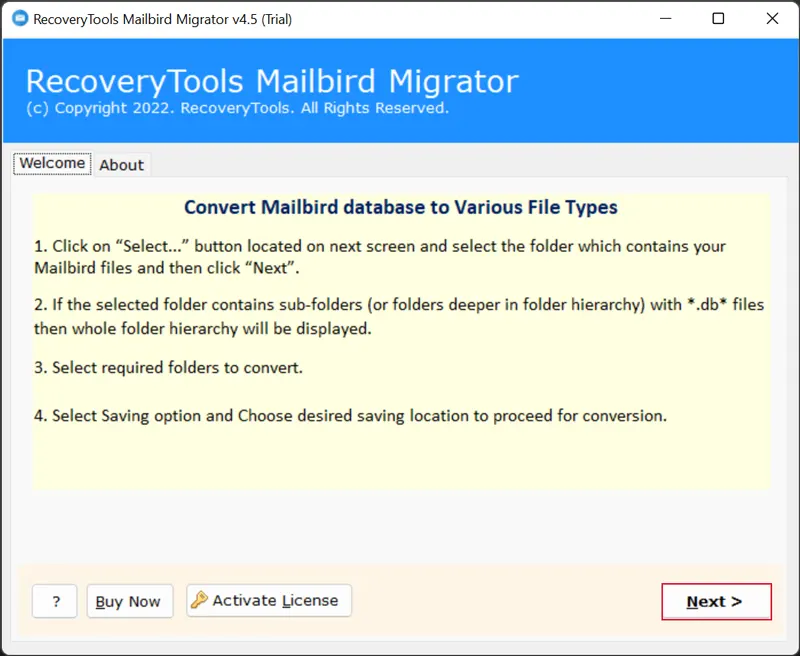The width and height of the screenshot is (800, 656).
Task: Click the window title text in title bar
Action: [163, 19]
